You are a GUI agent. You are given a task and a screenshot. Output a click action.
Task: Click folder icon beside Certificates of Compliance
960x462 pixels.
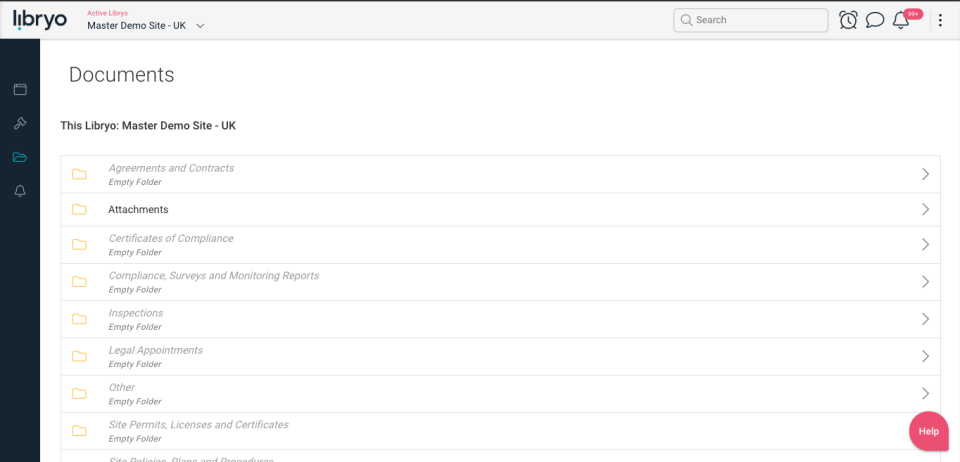coord(79,245)
